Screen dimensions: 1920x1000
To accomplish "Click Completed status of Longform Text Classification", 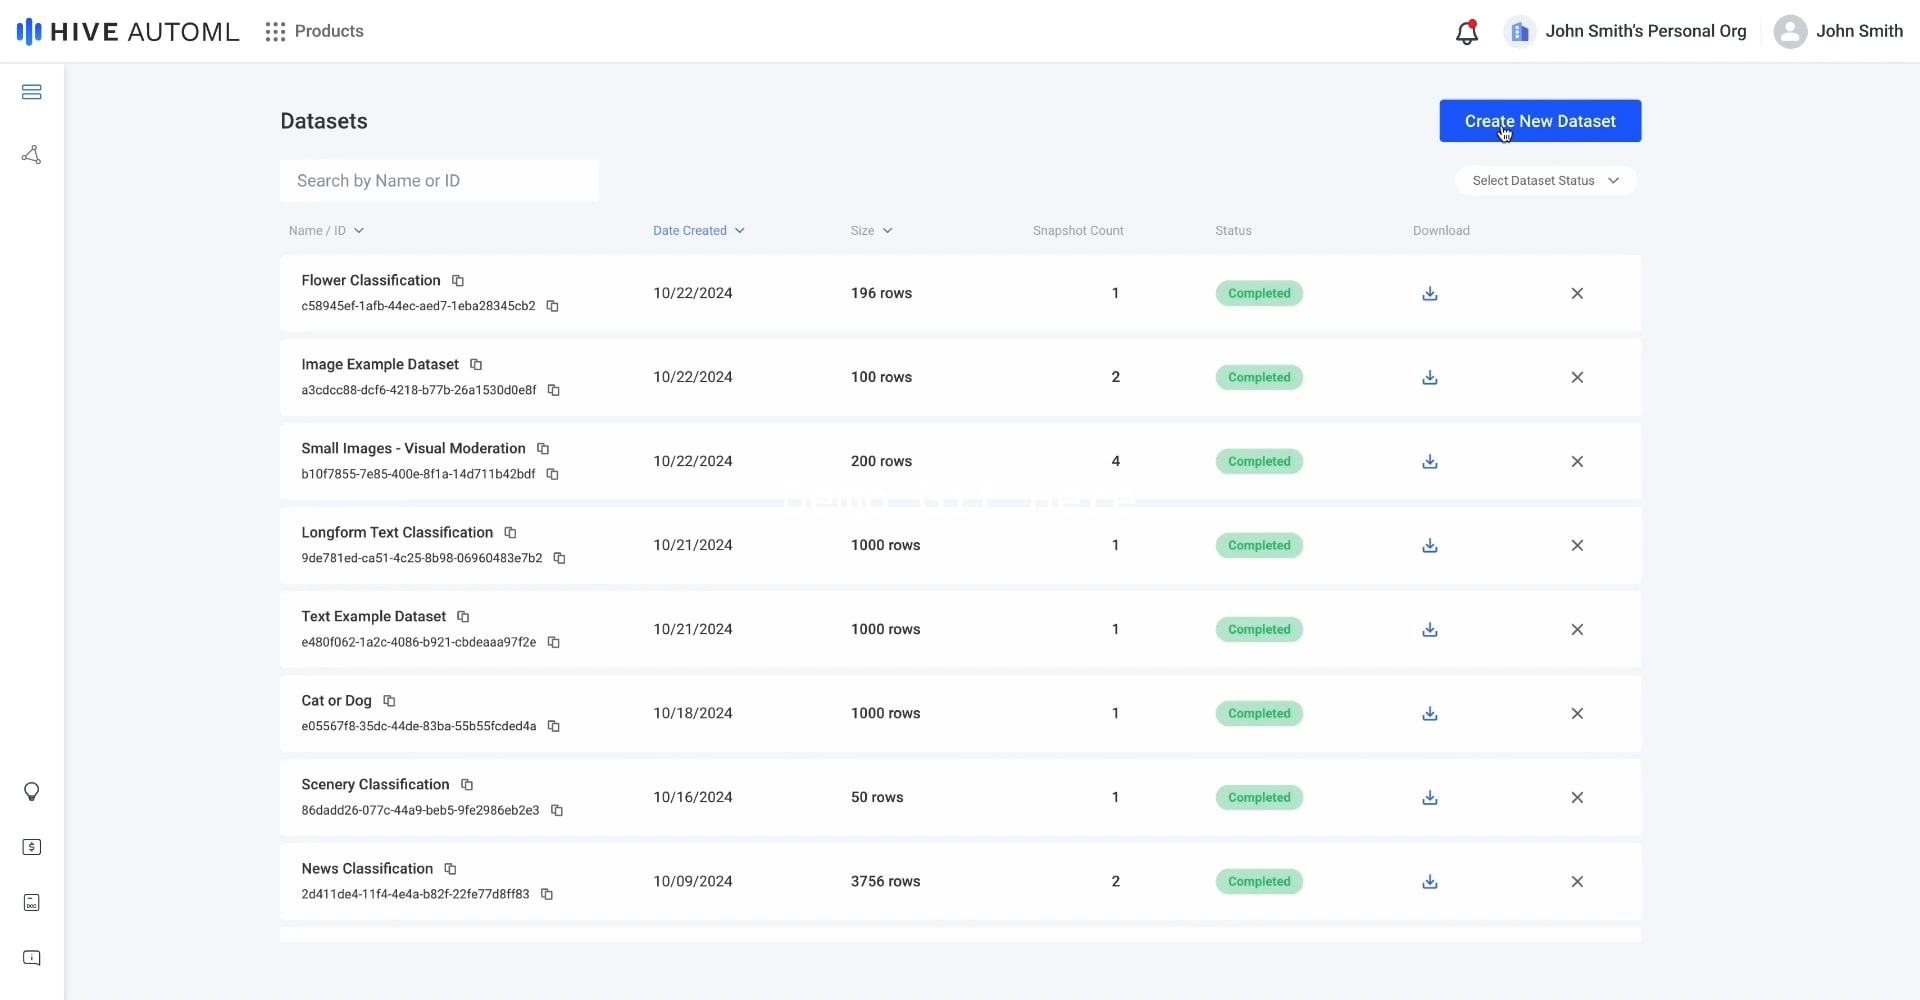I will click(1259, 546).
